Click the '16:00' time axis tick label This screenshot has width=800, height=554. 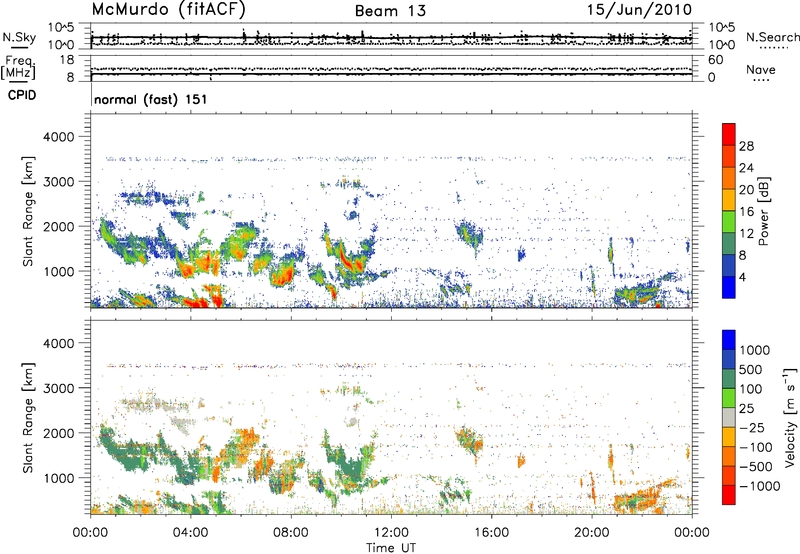click(x=491, y=533)
